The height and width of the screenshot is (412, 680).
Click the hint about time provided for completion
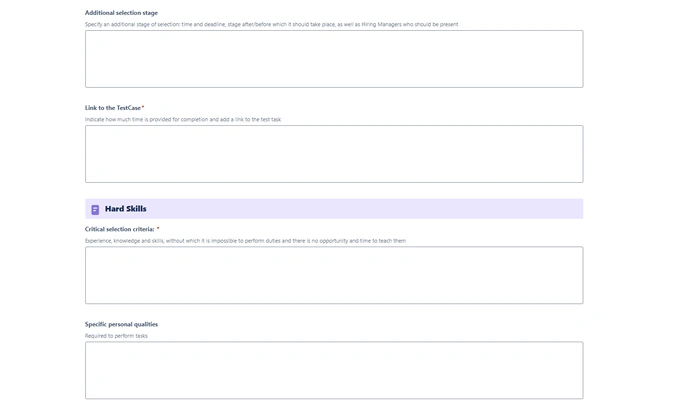tap(183, 119)
